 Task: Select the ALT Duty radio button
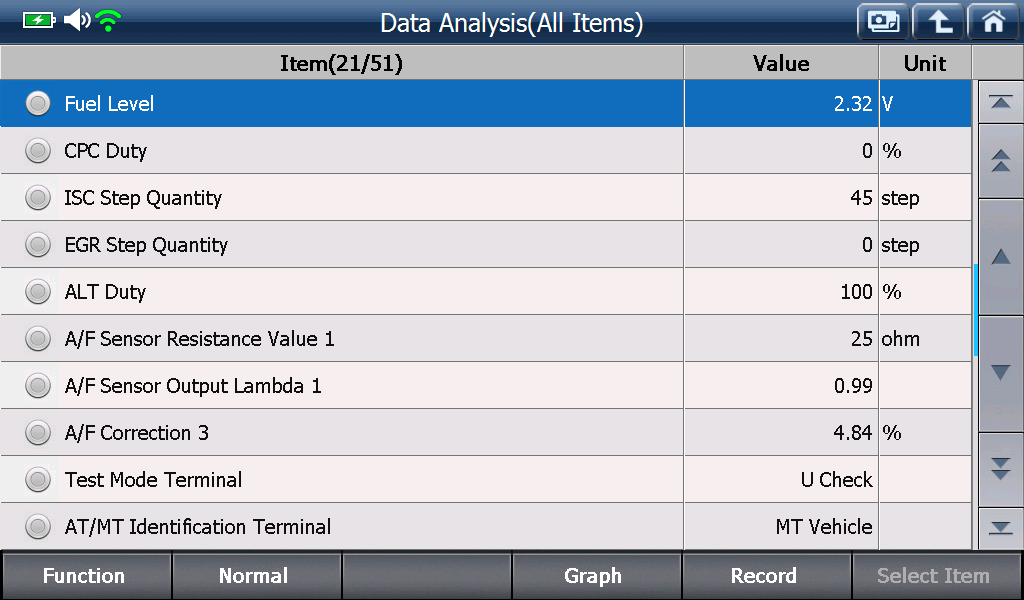point(38,291)
